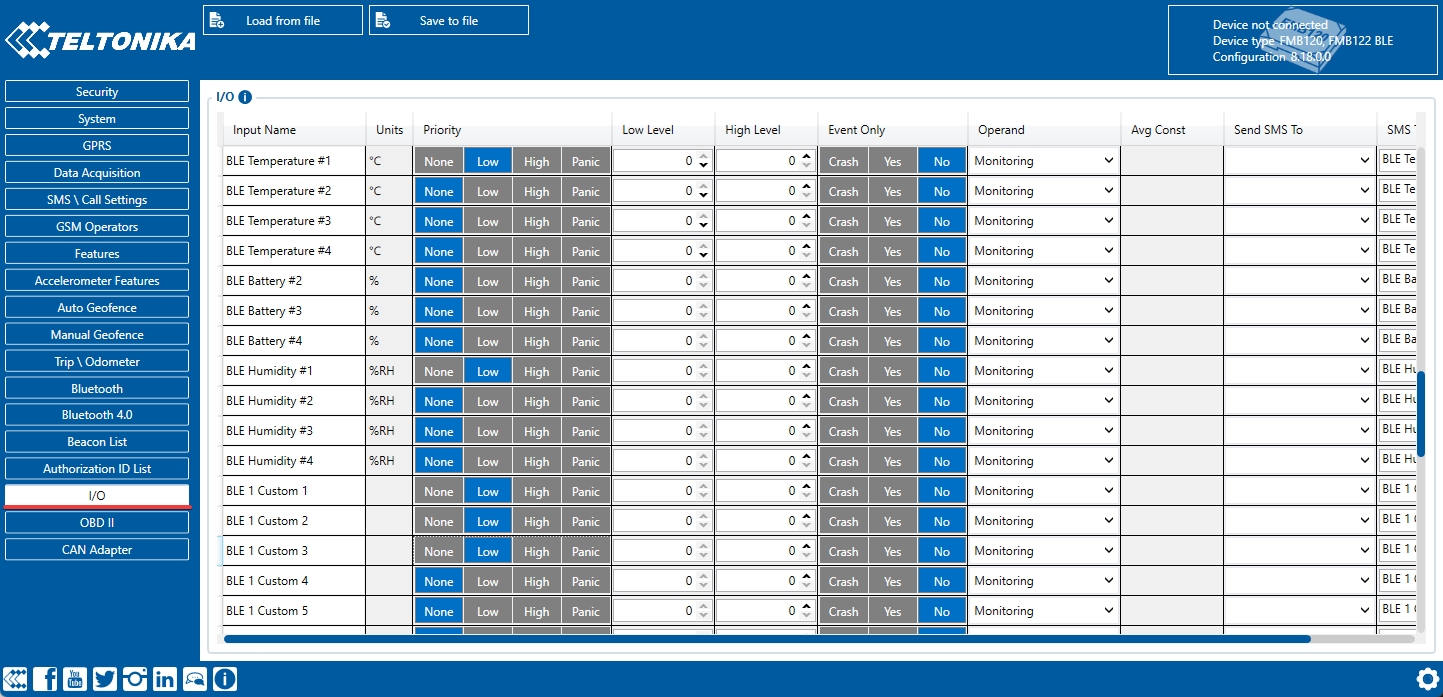This screenshot has width=1443, height=697.
Task: Switch to the Bluetooth 4.0 section
Action: (96, 414)
